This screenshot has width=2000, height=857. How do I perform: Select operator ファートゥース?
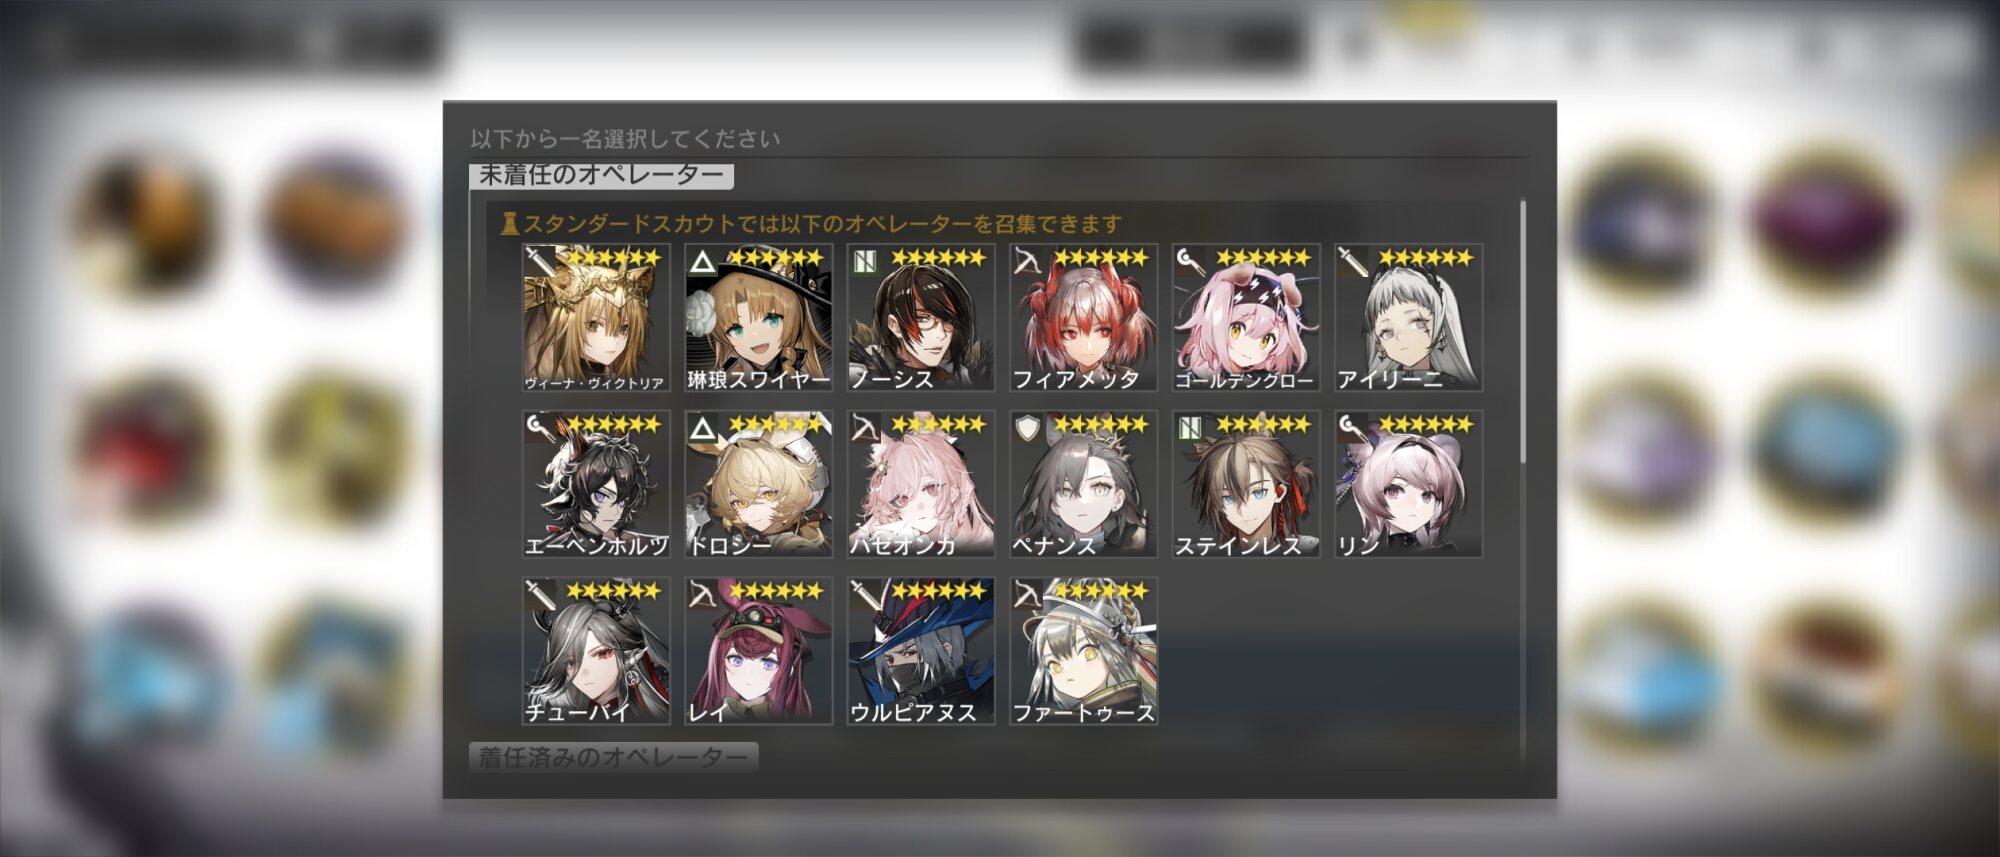click(x=1083, y=651)
